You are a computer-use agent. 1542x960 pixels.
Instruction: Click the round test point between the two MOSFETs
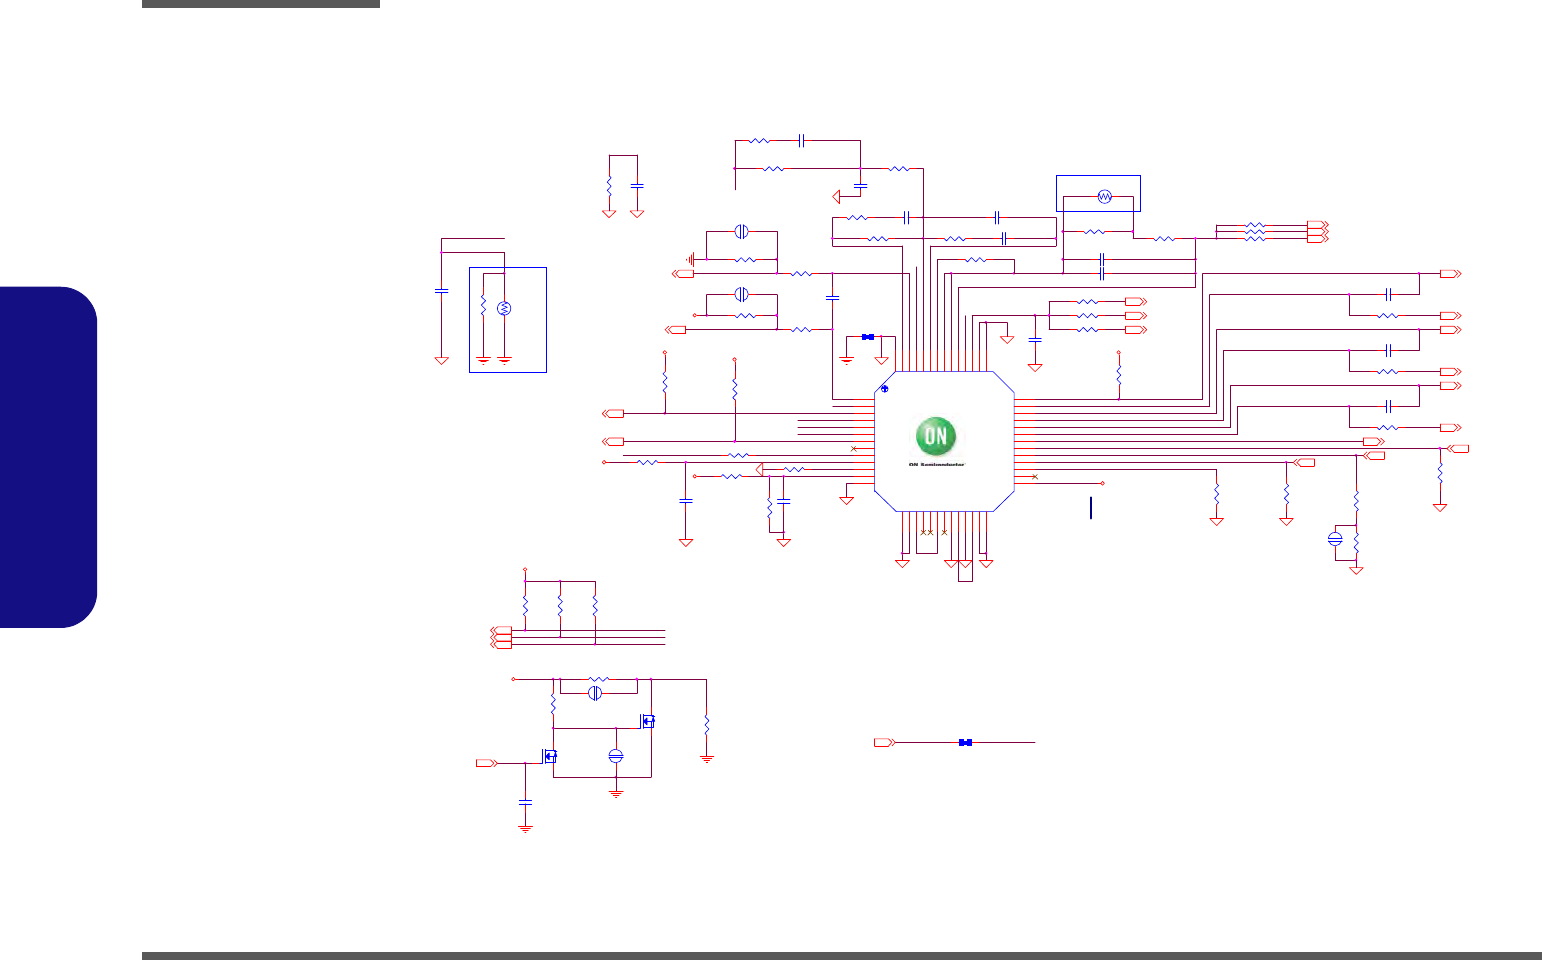point(616,757)
